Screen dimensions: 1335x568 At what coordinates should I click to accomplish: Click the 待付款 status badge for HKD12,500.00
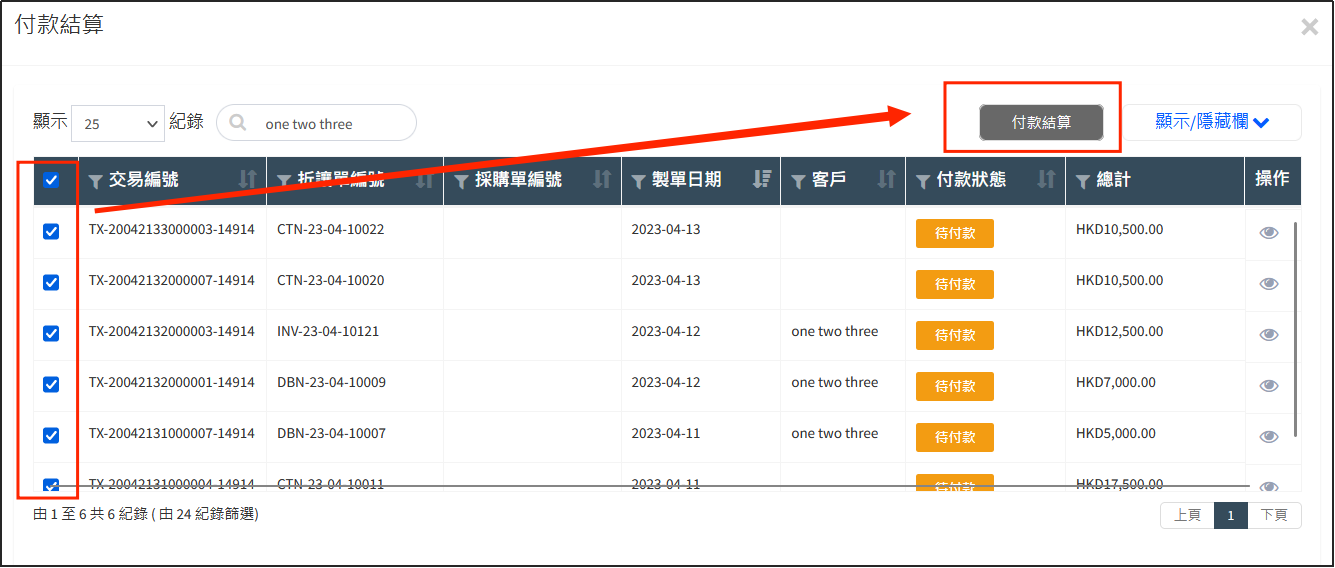tap(954, 335)
